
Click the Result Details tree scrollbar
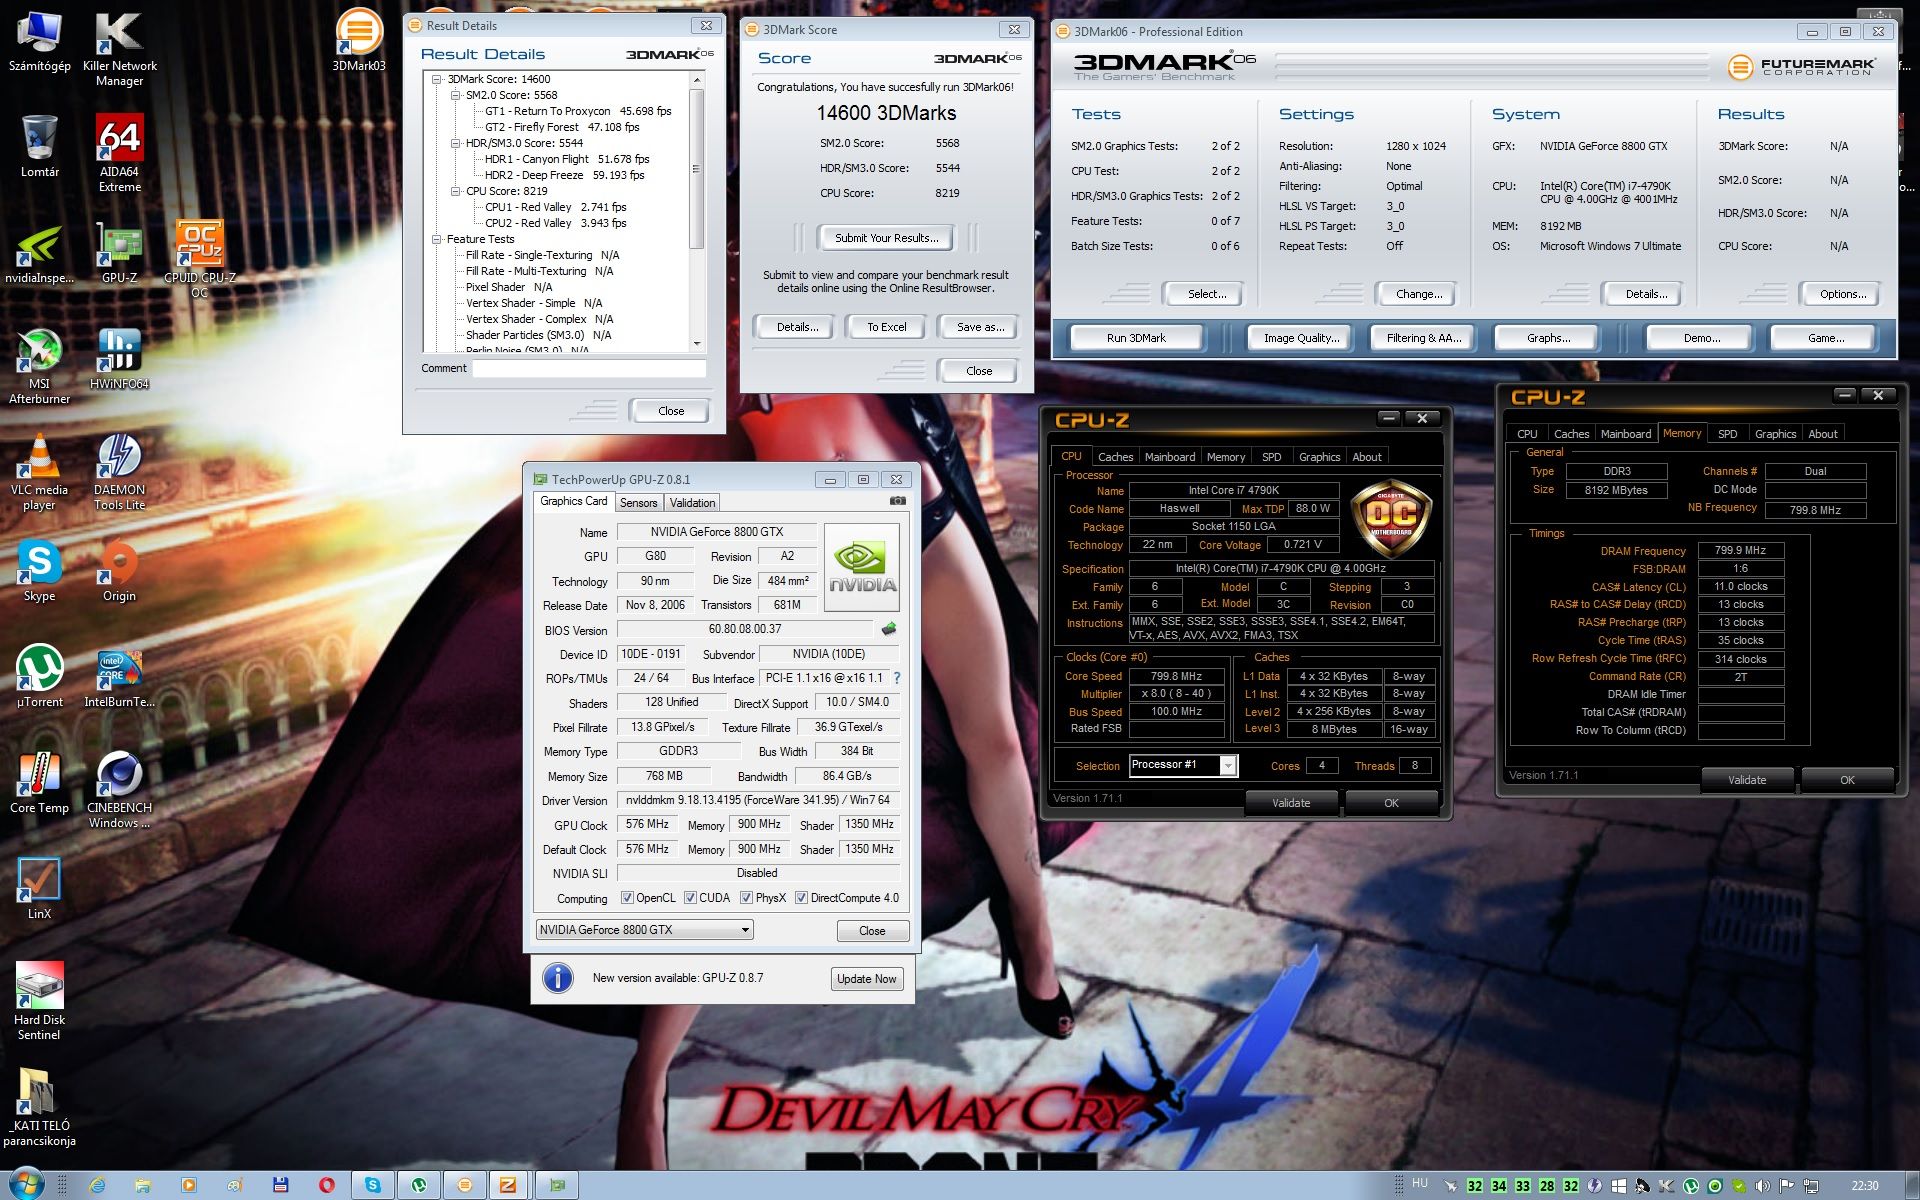point(696,170)
